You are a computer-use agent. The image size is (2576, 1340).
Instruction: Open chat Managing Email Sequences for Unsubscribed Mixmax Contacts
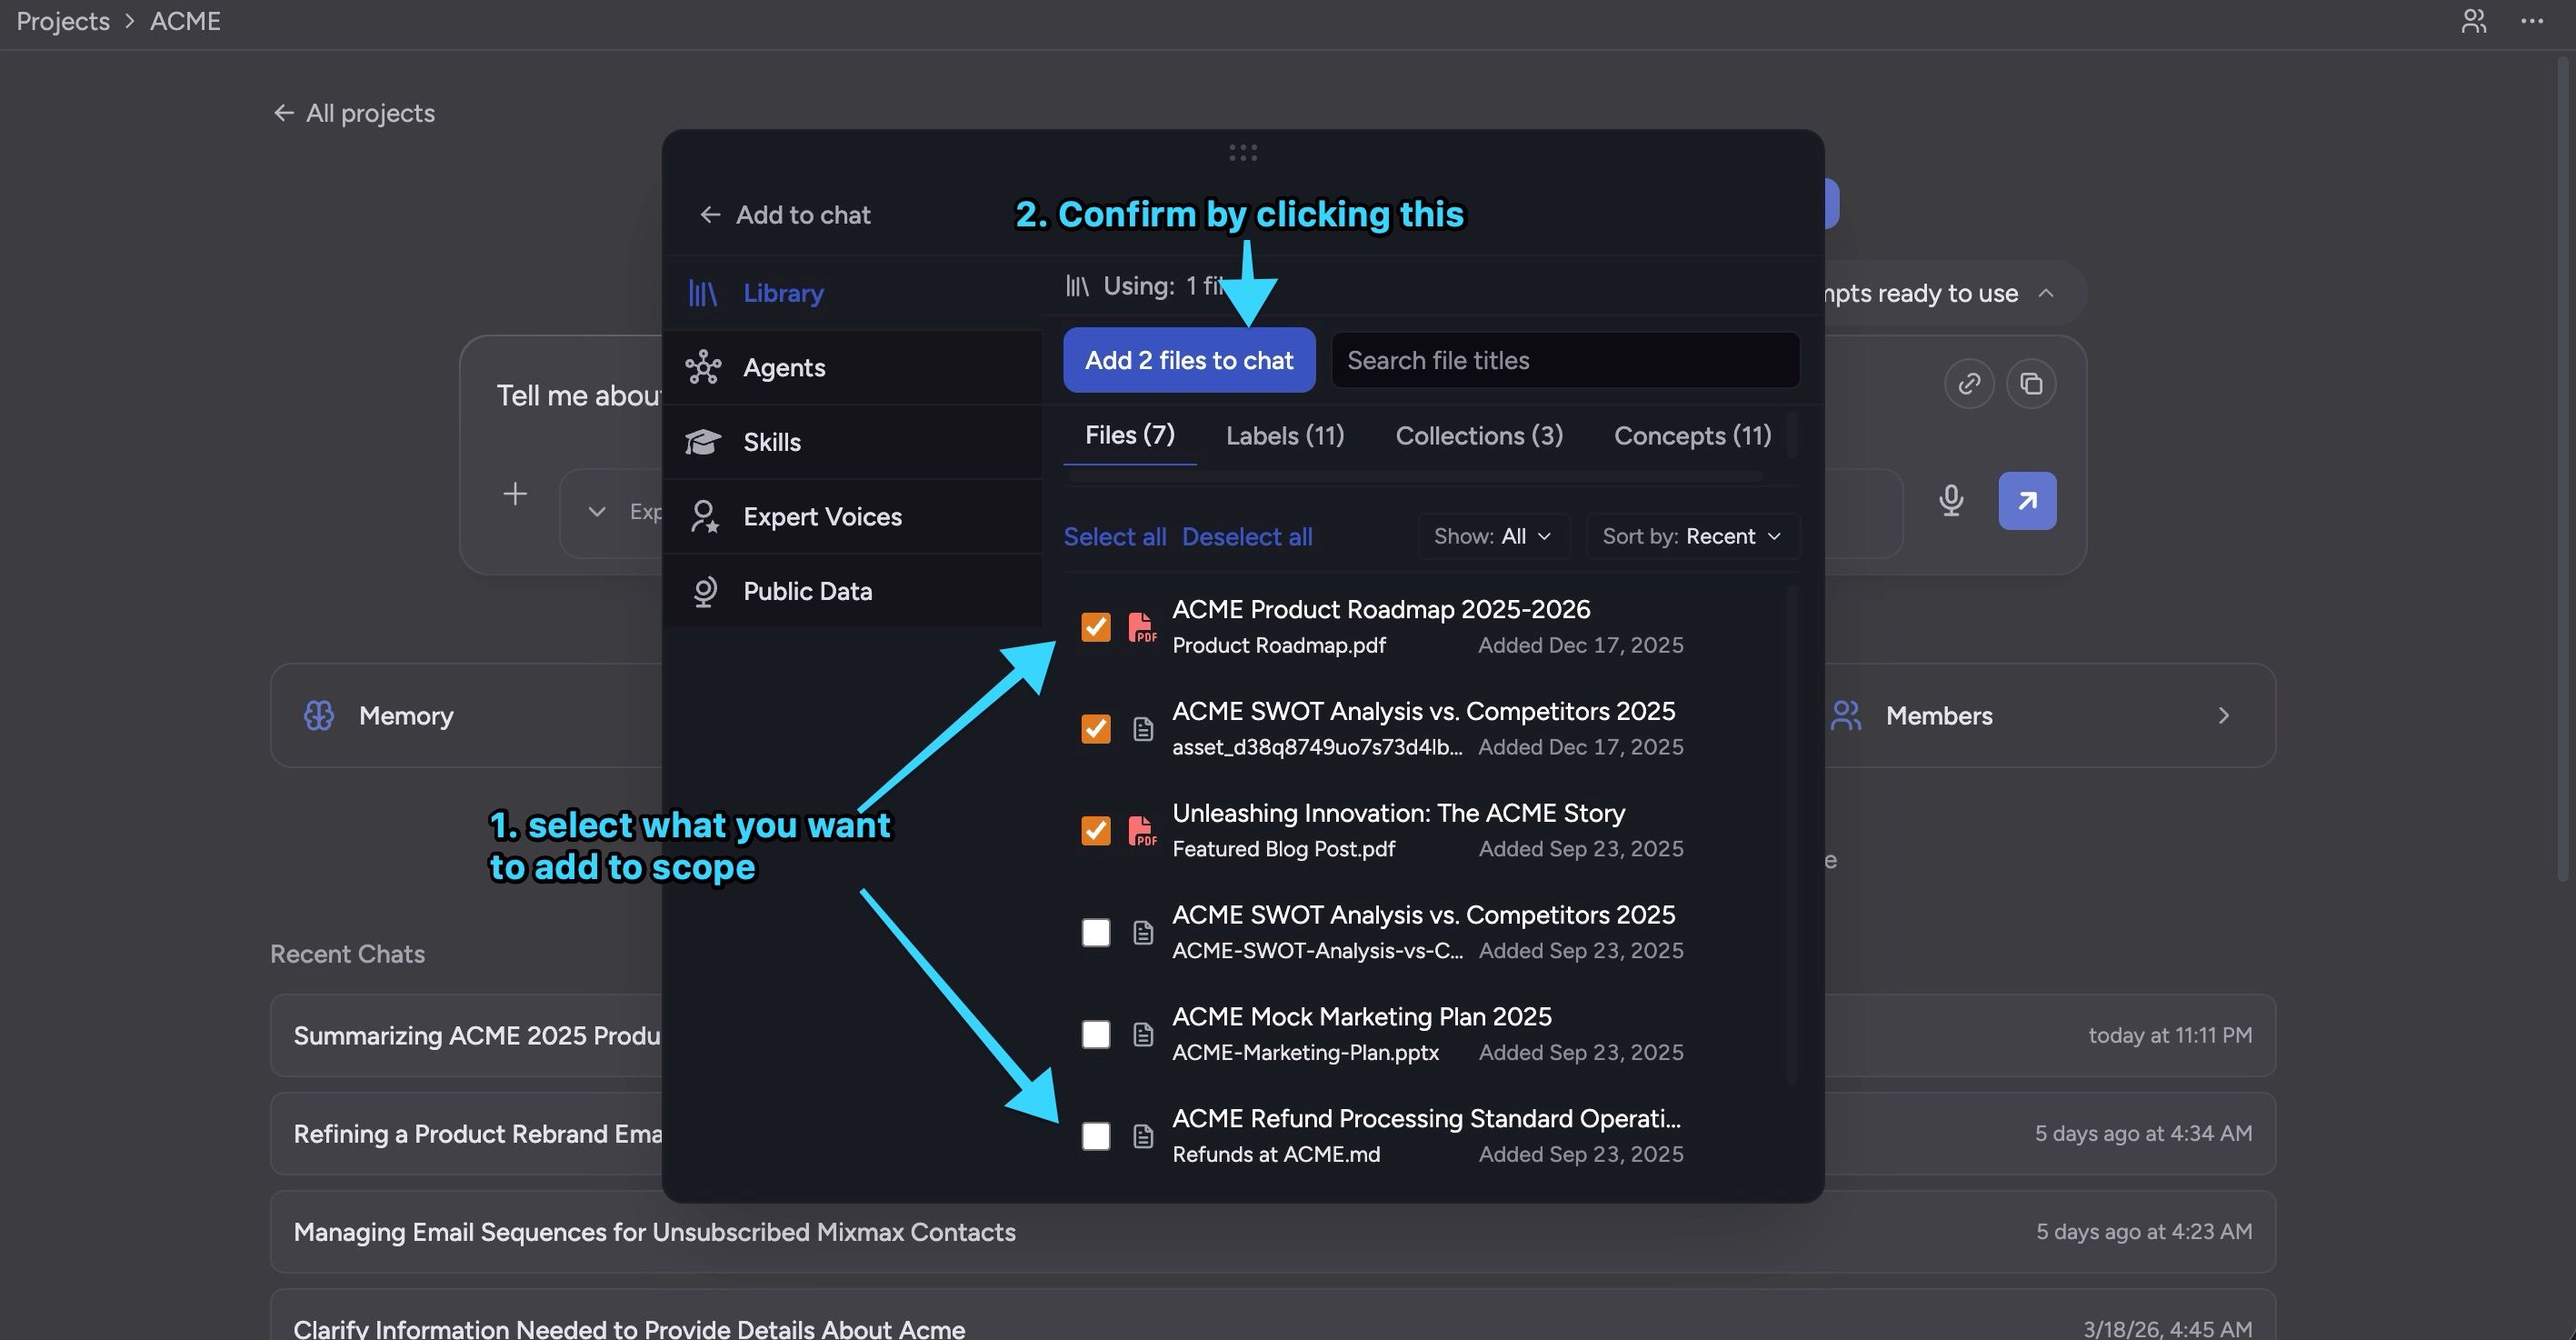point(1273,1232)
